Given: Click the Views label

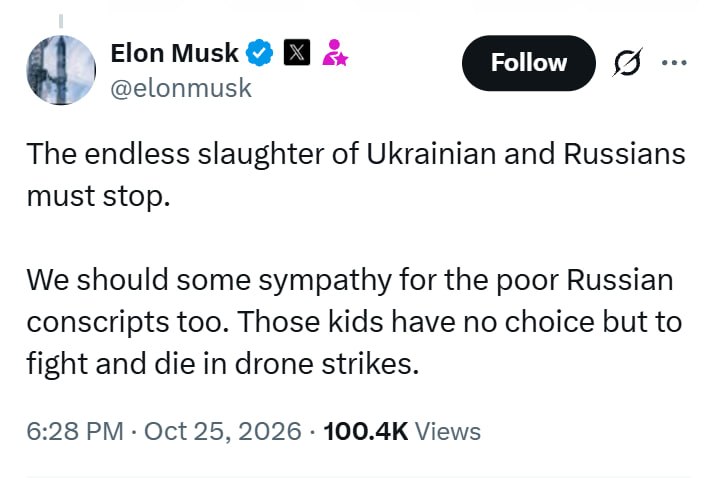Looking at the screenshot, I should (448, 431).
